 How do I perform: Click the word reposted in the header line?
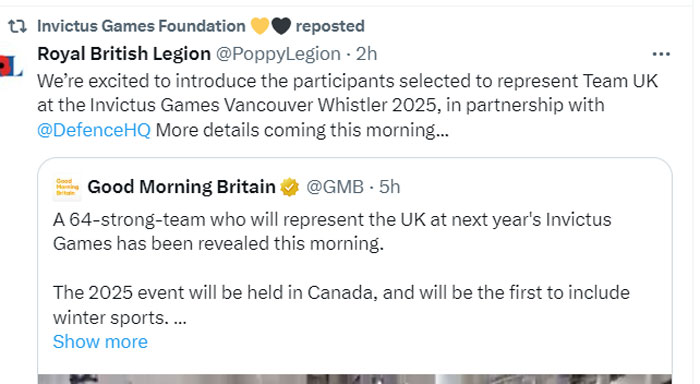(x=330, y=26)
